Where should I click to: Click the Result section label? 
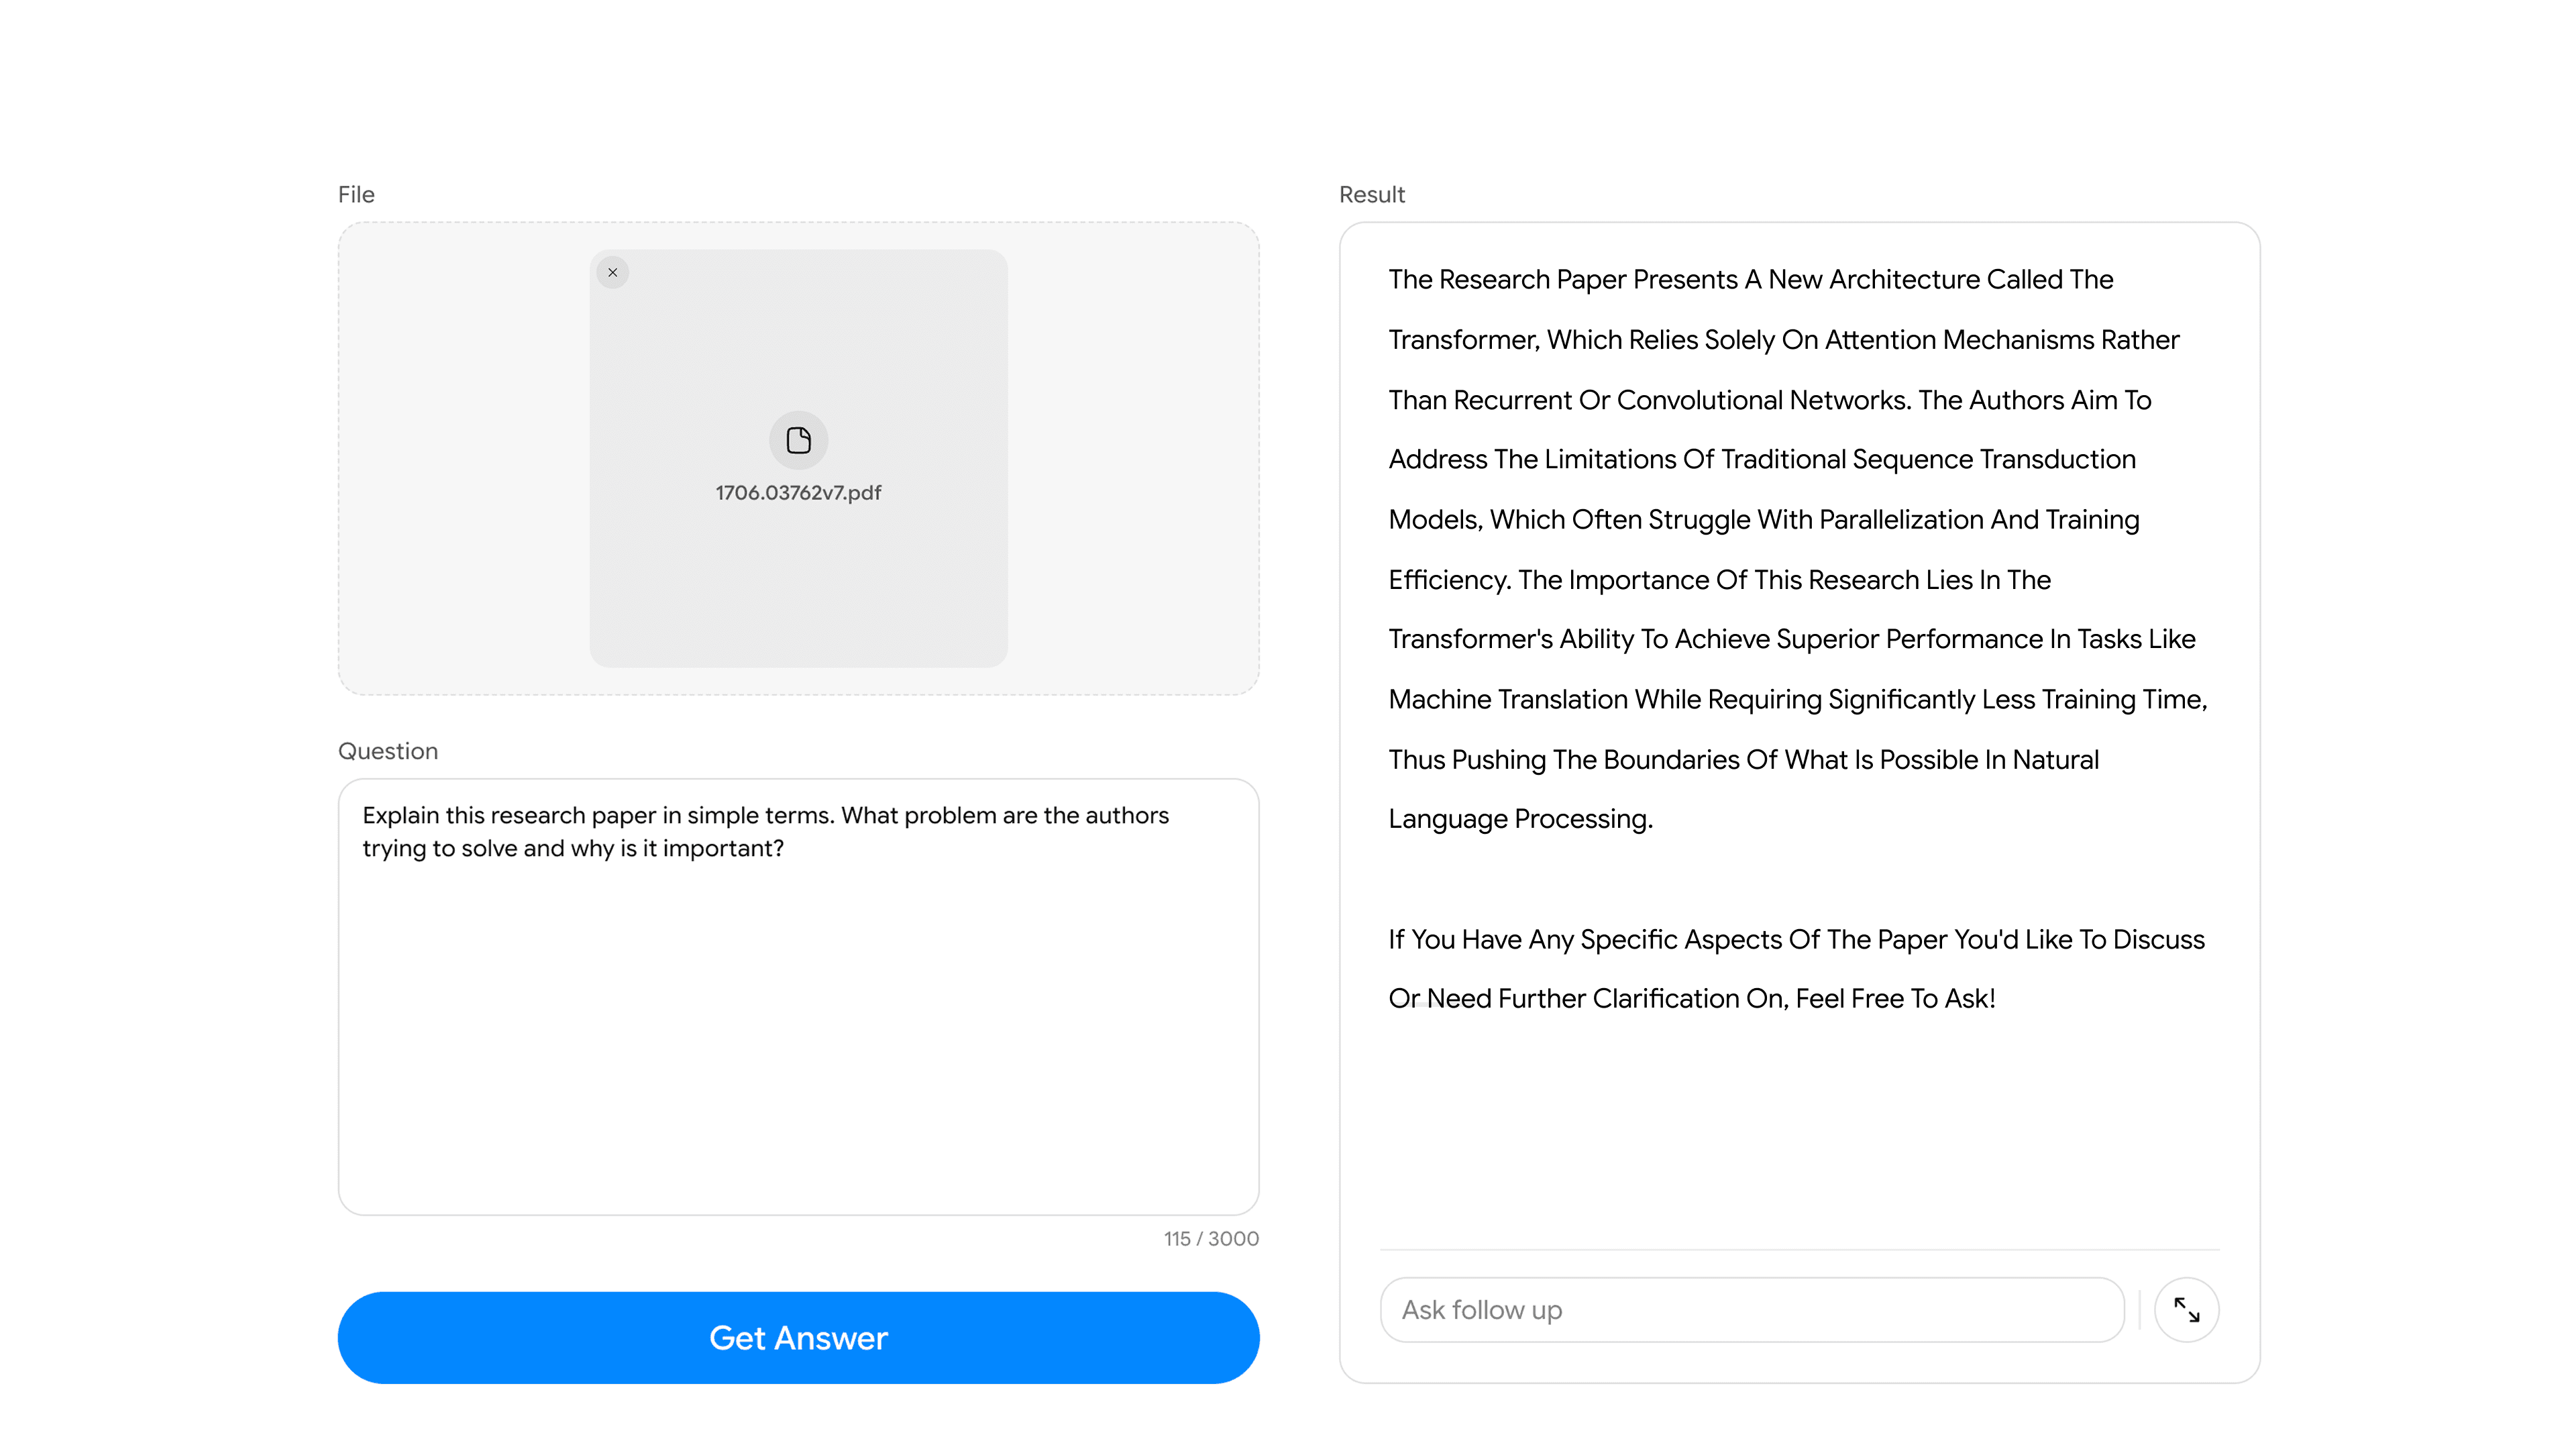(1371, 194)
